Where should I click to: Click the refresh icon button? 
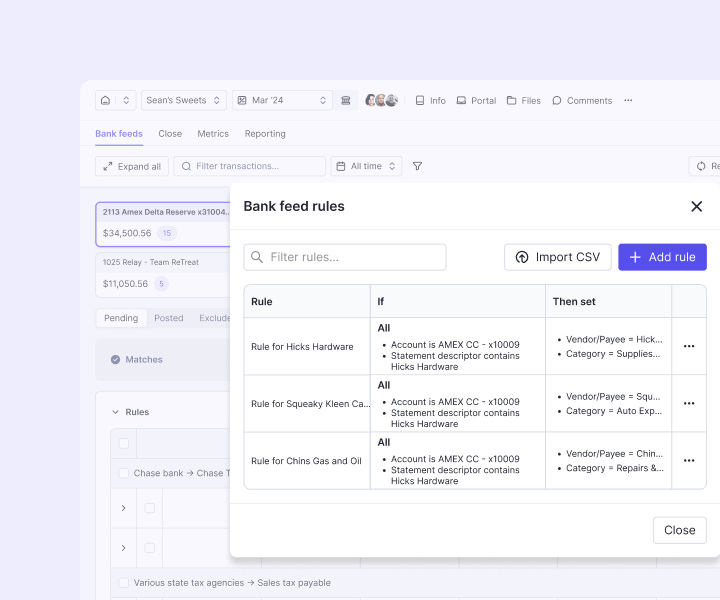coord(704,166)
